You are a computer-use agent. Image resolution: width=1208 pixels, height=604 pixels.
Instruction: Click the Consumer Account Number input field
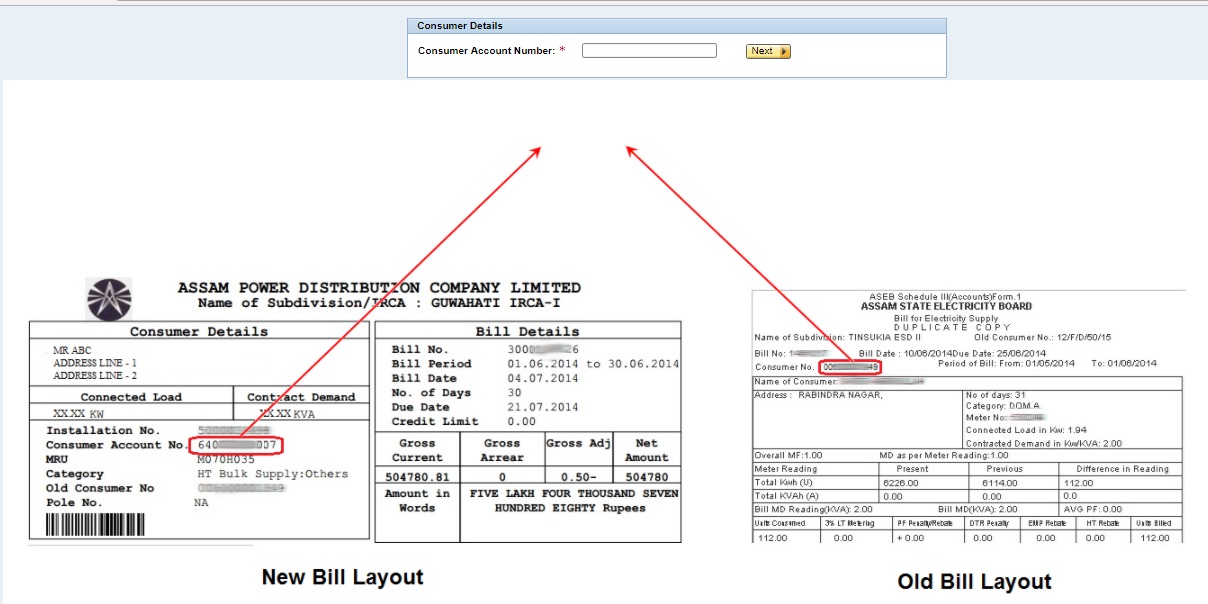[649, 50]
